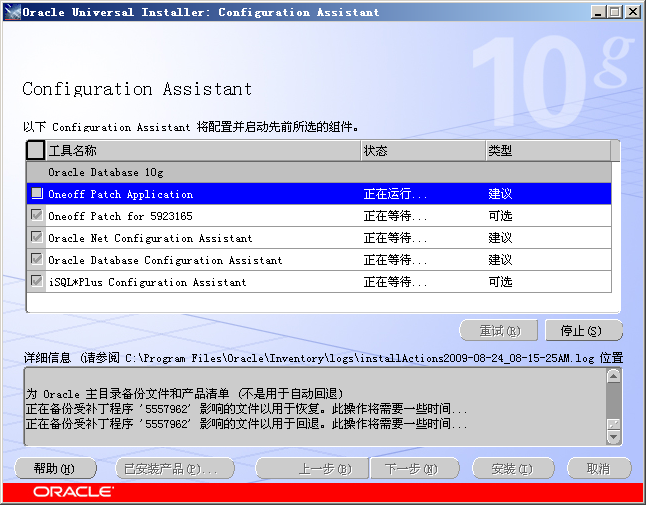Minimize the installer window
Screen dimensions: 646x505
click(x=599, y=12)
